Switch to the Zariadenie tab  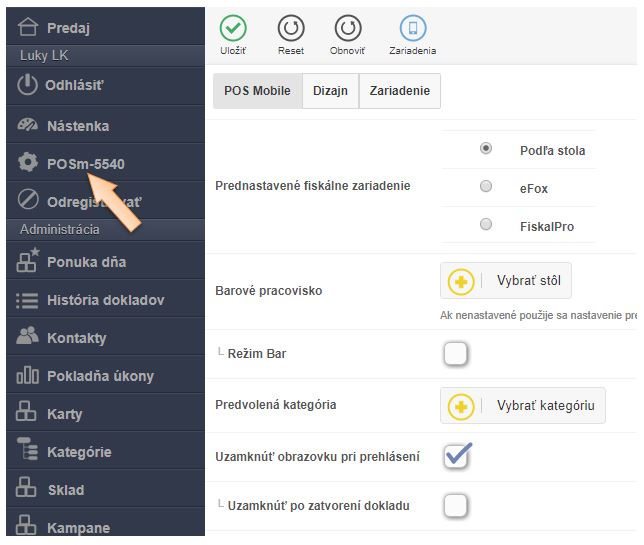[x=399, y=91]
